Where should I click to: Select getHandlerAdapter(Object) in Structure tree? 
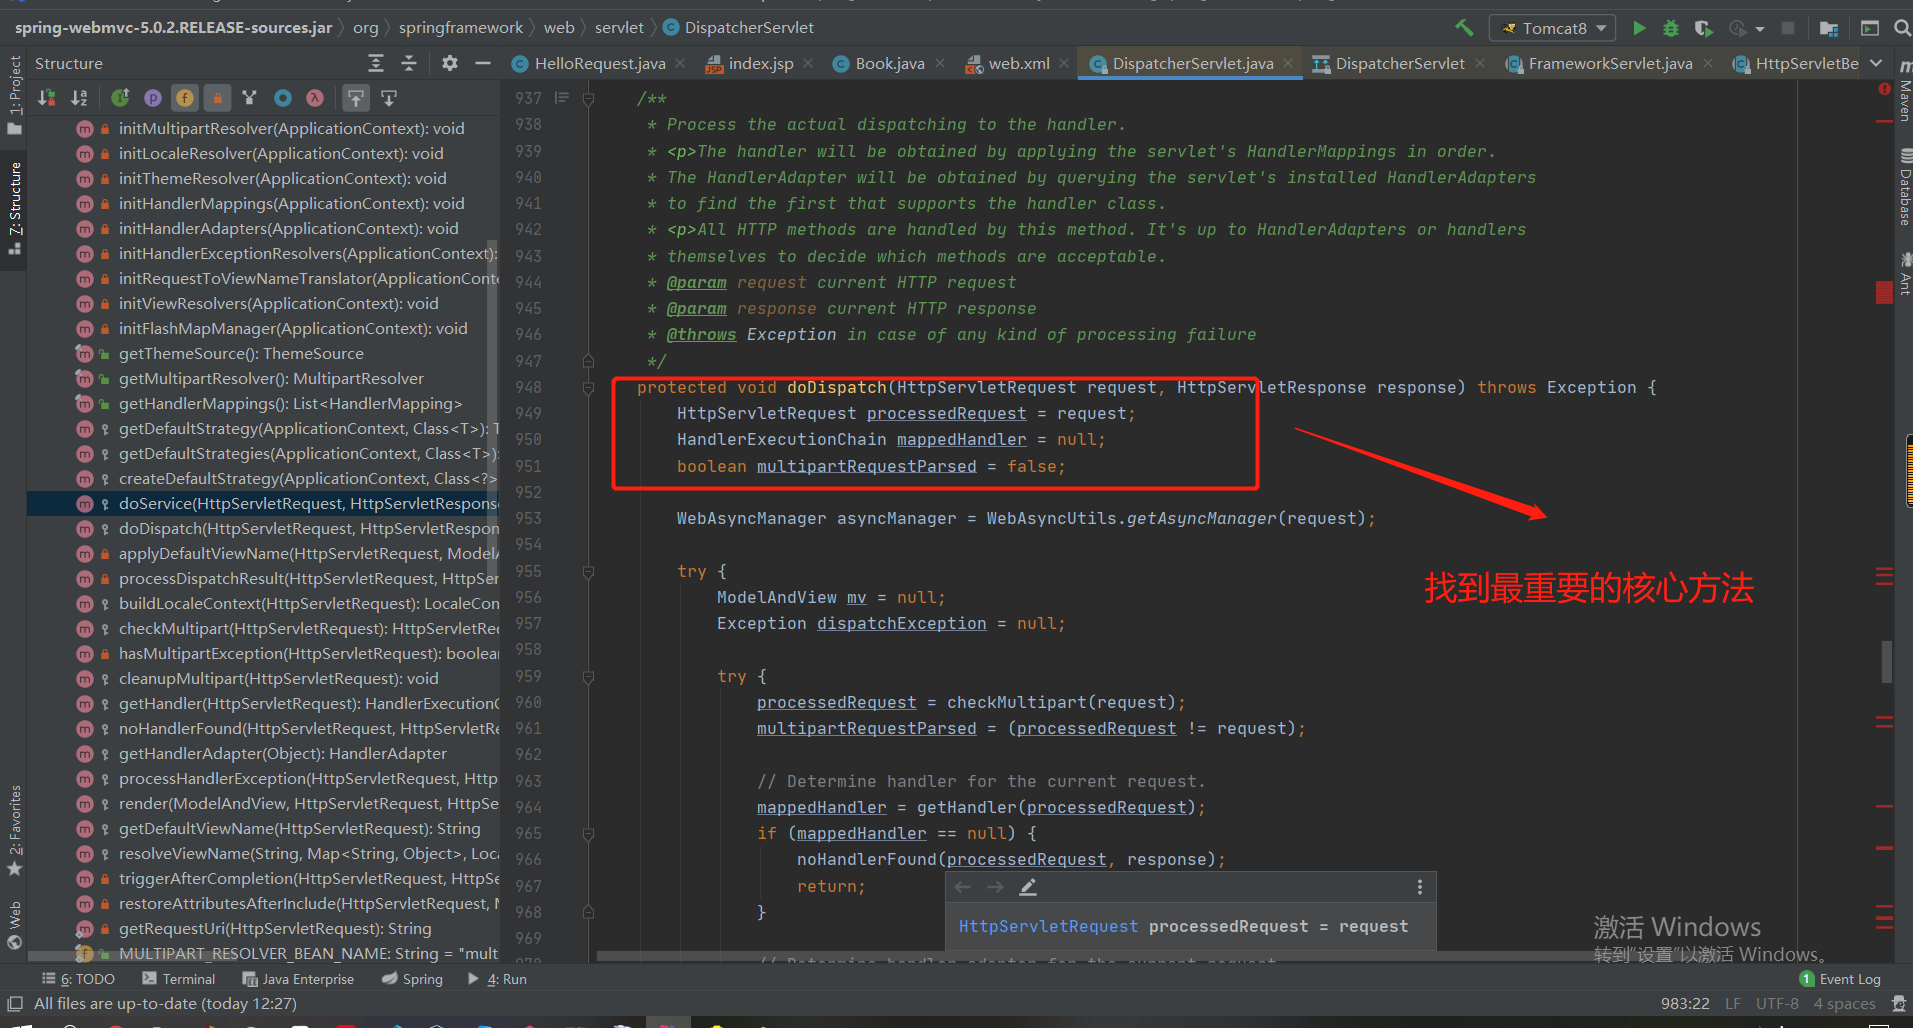262,753
